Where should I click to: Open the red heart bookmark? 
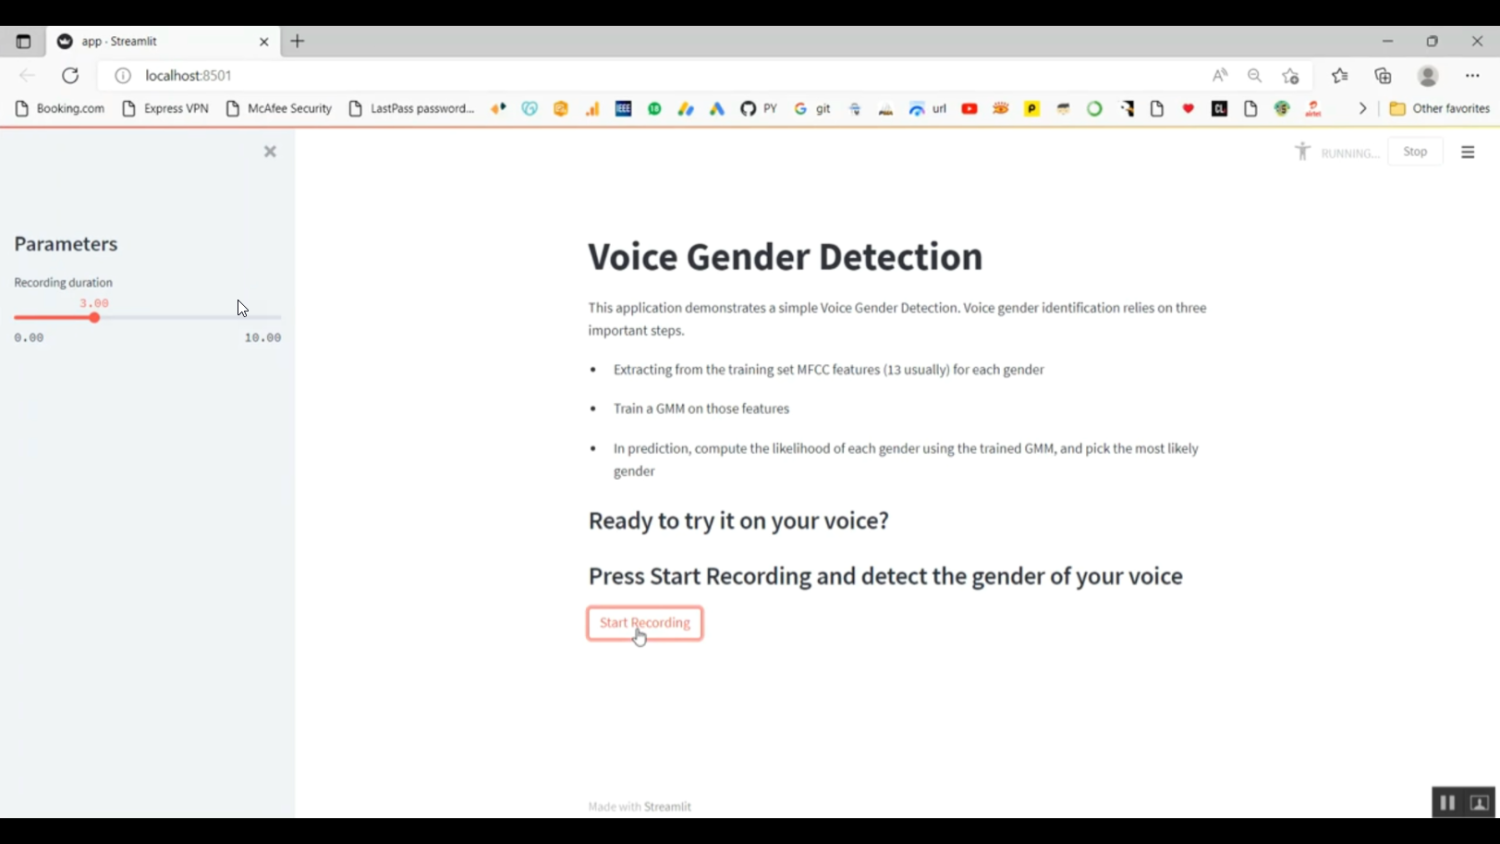coord(1188,108)
